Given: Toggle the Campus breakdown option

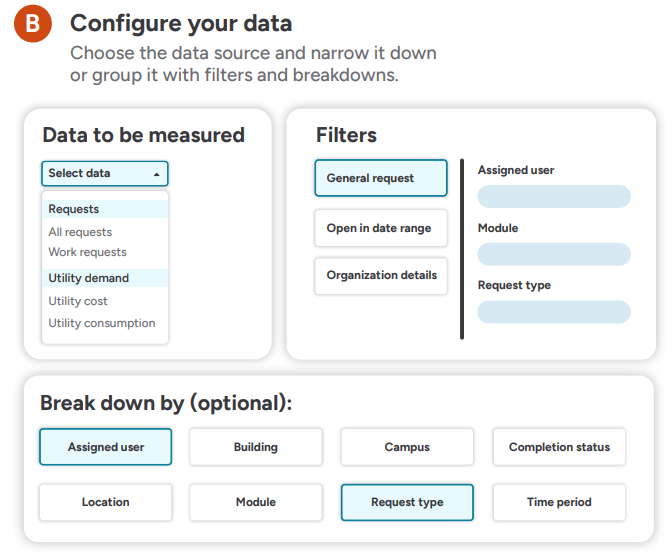Looking at the screenshot, I should pyautogui.click(x=407, y=447).
